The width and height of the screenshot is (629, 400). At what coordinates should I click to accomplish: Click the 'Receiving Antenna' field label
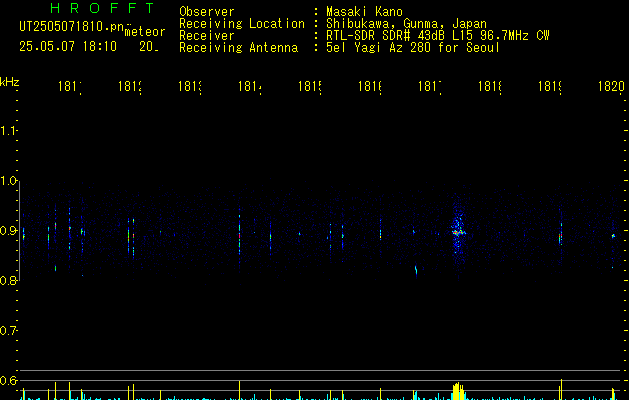[x=238, y=48]
